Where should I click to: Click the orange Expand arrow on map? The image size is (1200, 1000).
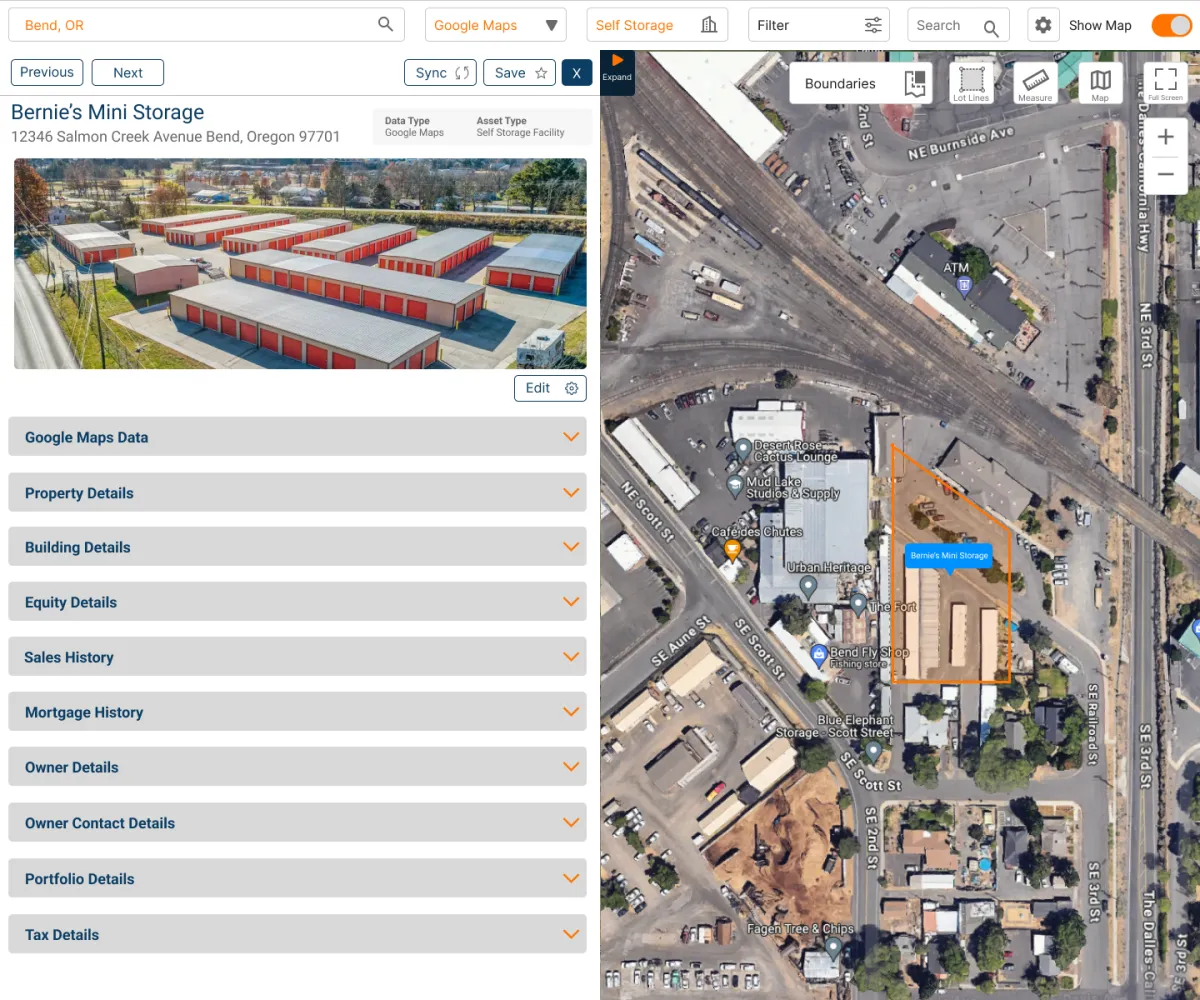point(617,61)
